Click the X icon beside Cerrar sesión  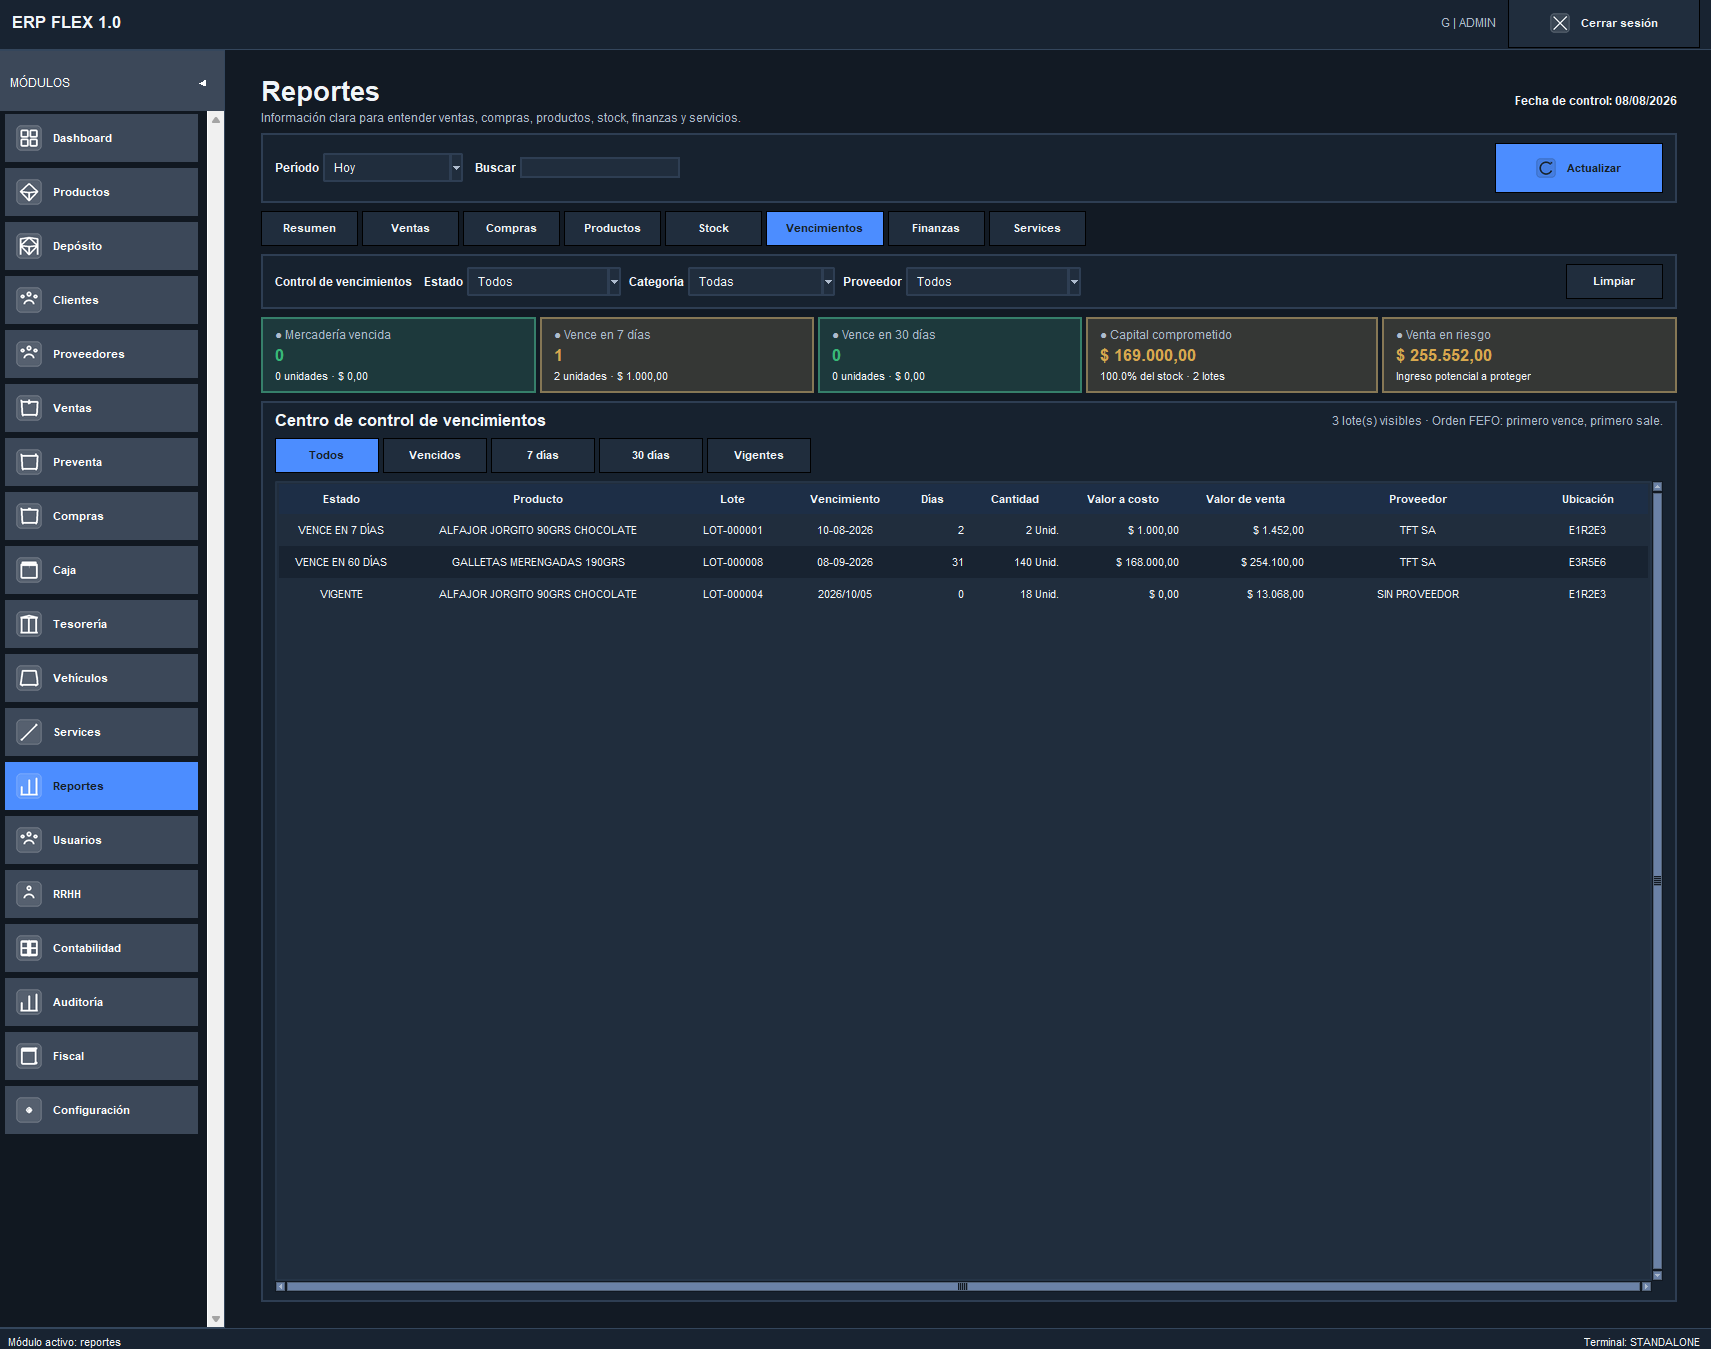tap(1560, 23)
